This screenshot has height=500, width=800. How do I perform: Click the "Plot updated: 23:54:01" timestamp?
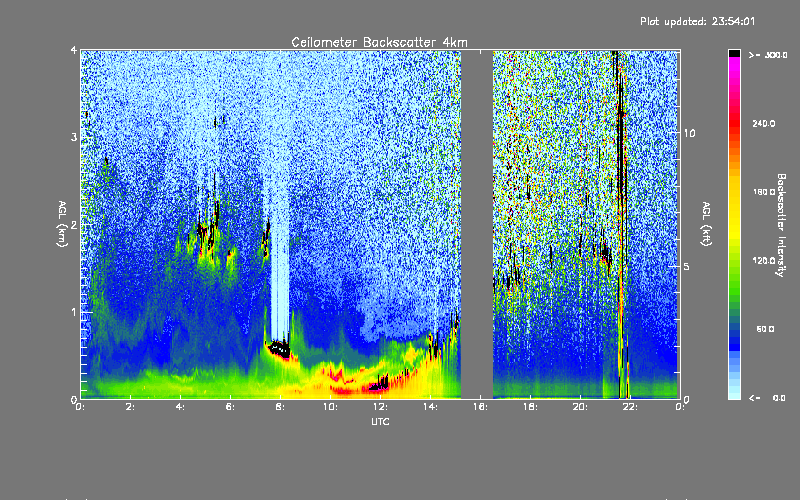[x=697, y=21]
